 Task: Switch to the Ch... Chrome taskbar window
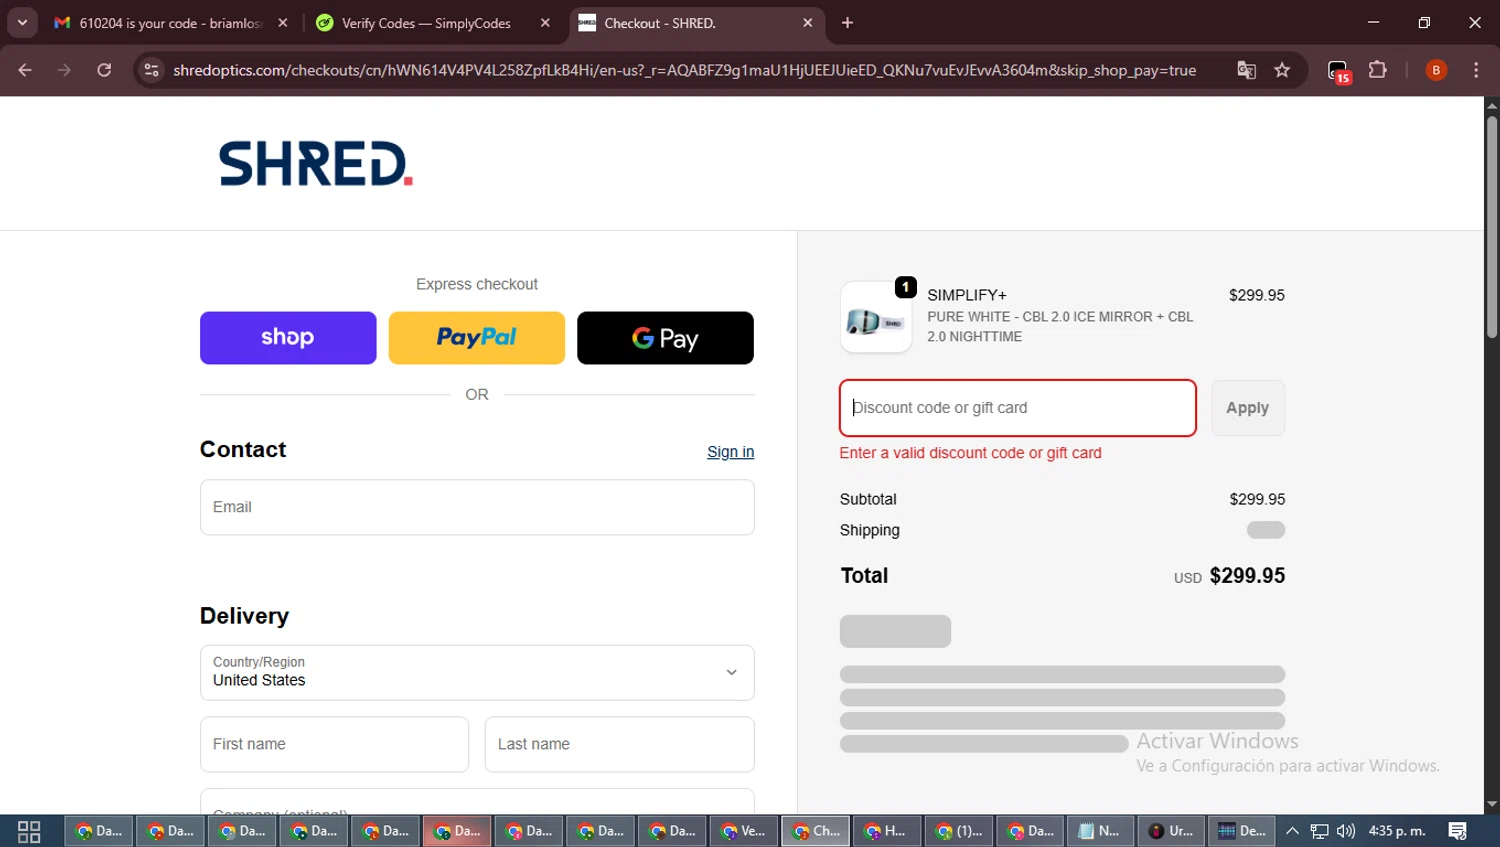coord(816,831)
